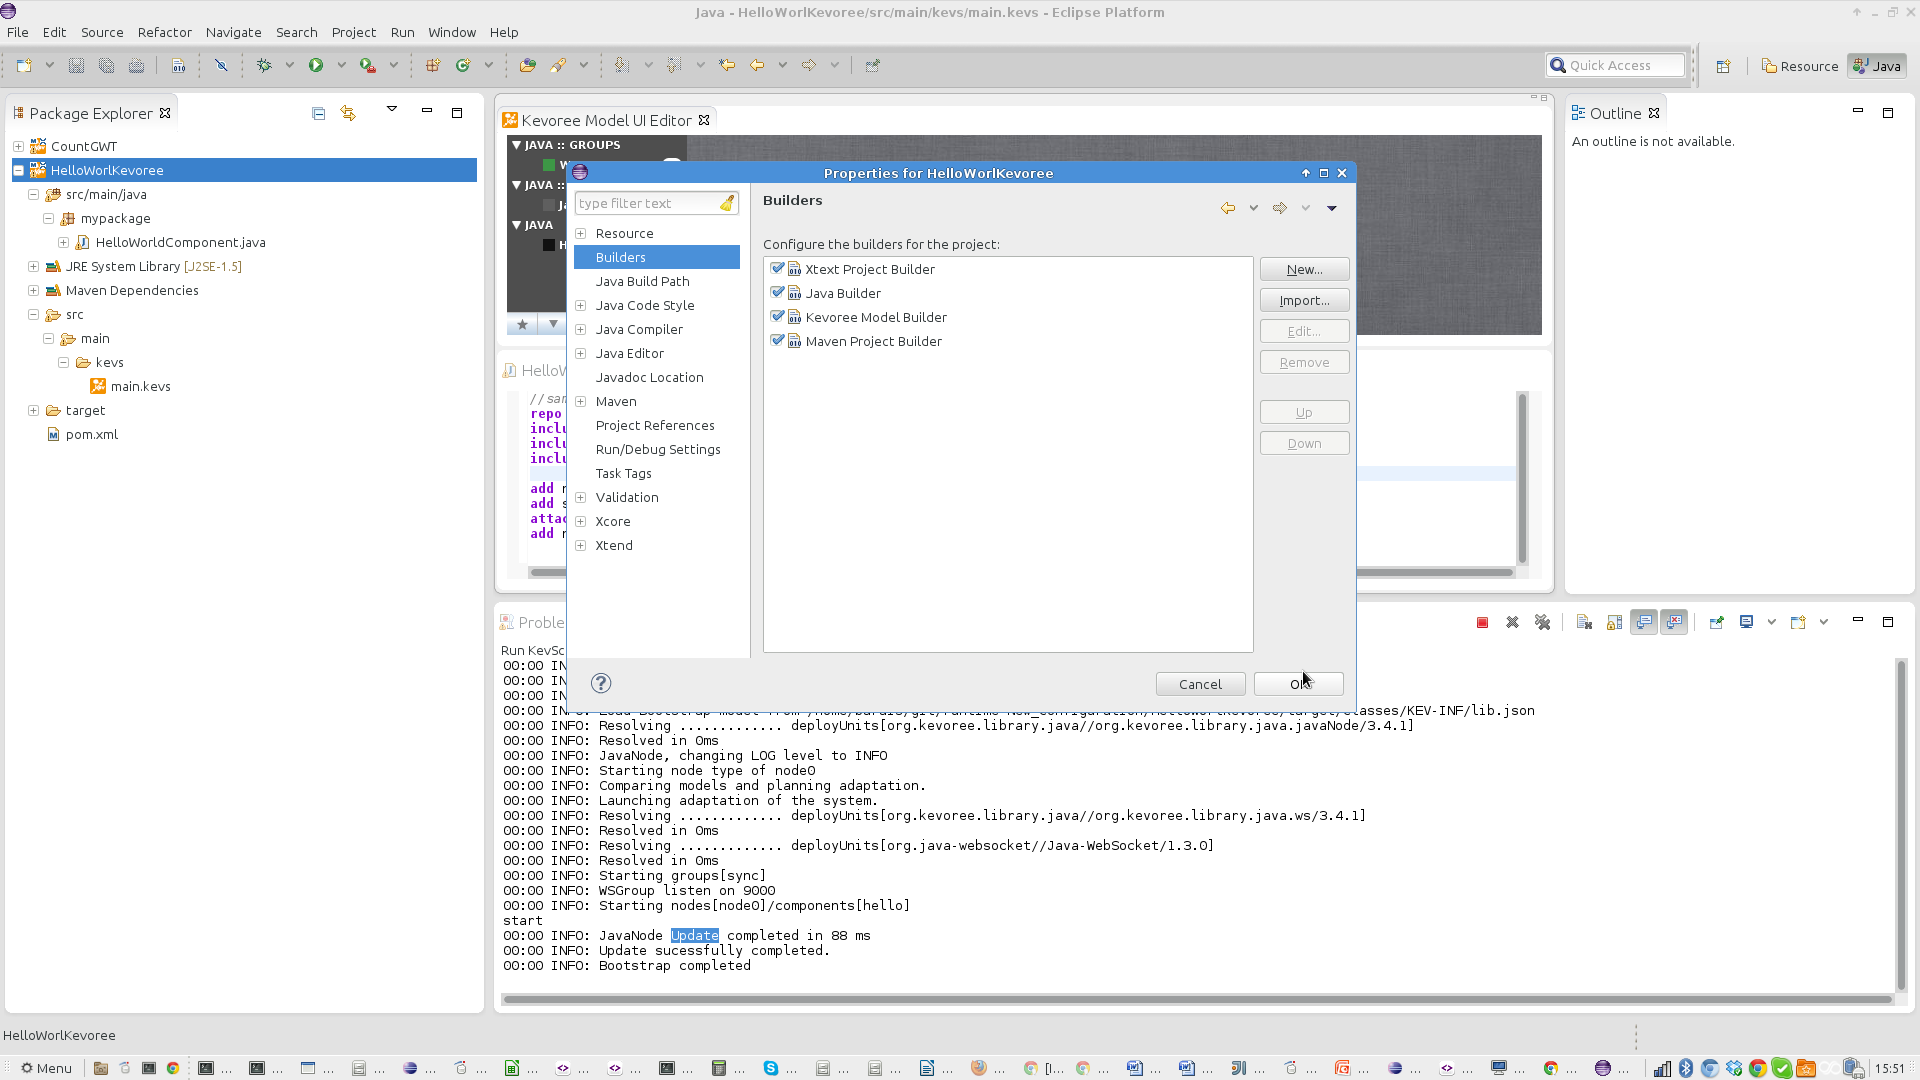Viewport: 1920px width, 1080px height.
Task: Open the Properties dialog view menu dropdown arrow
Action: [x=1332, y=208]
